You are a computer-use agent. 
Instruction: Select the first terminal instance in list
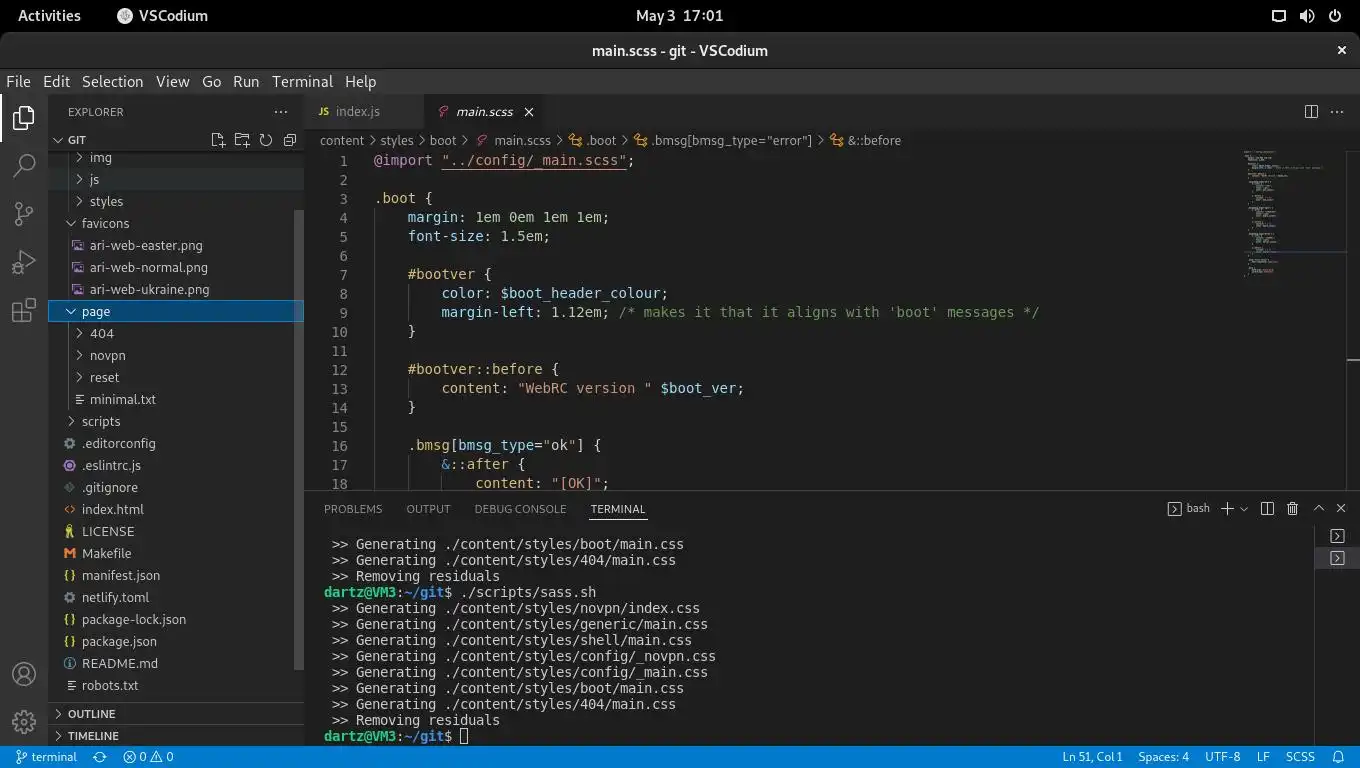[x=1337, y=537]
